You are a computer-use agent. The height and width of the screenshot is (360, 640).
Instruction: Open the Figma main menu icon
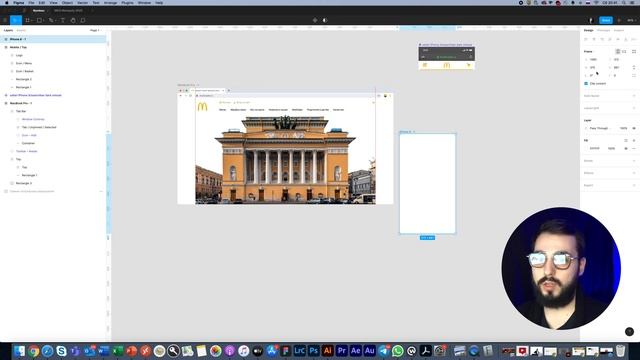5,20
